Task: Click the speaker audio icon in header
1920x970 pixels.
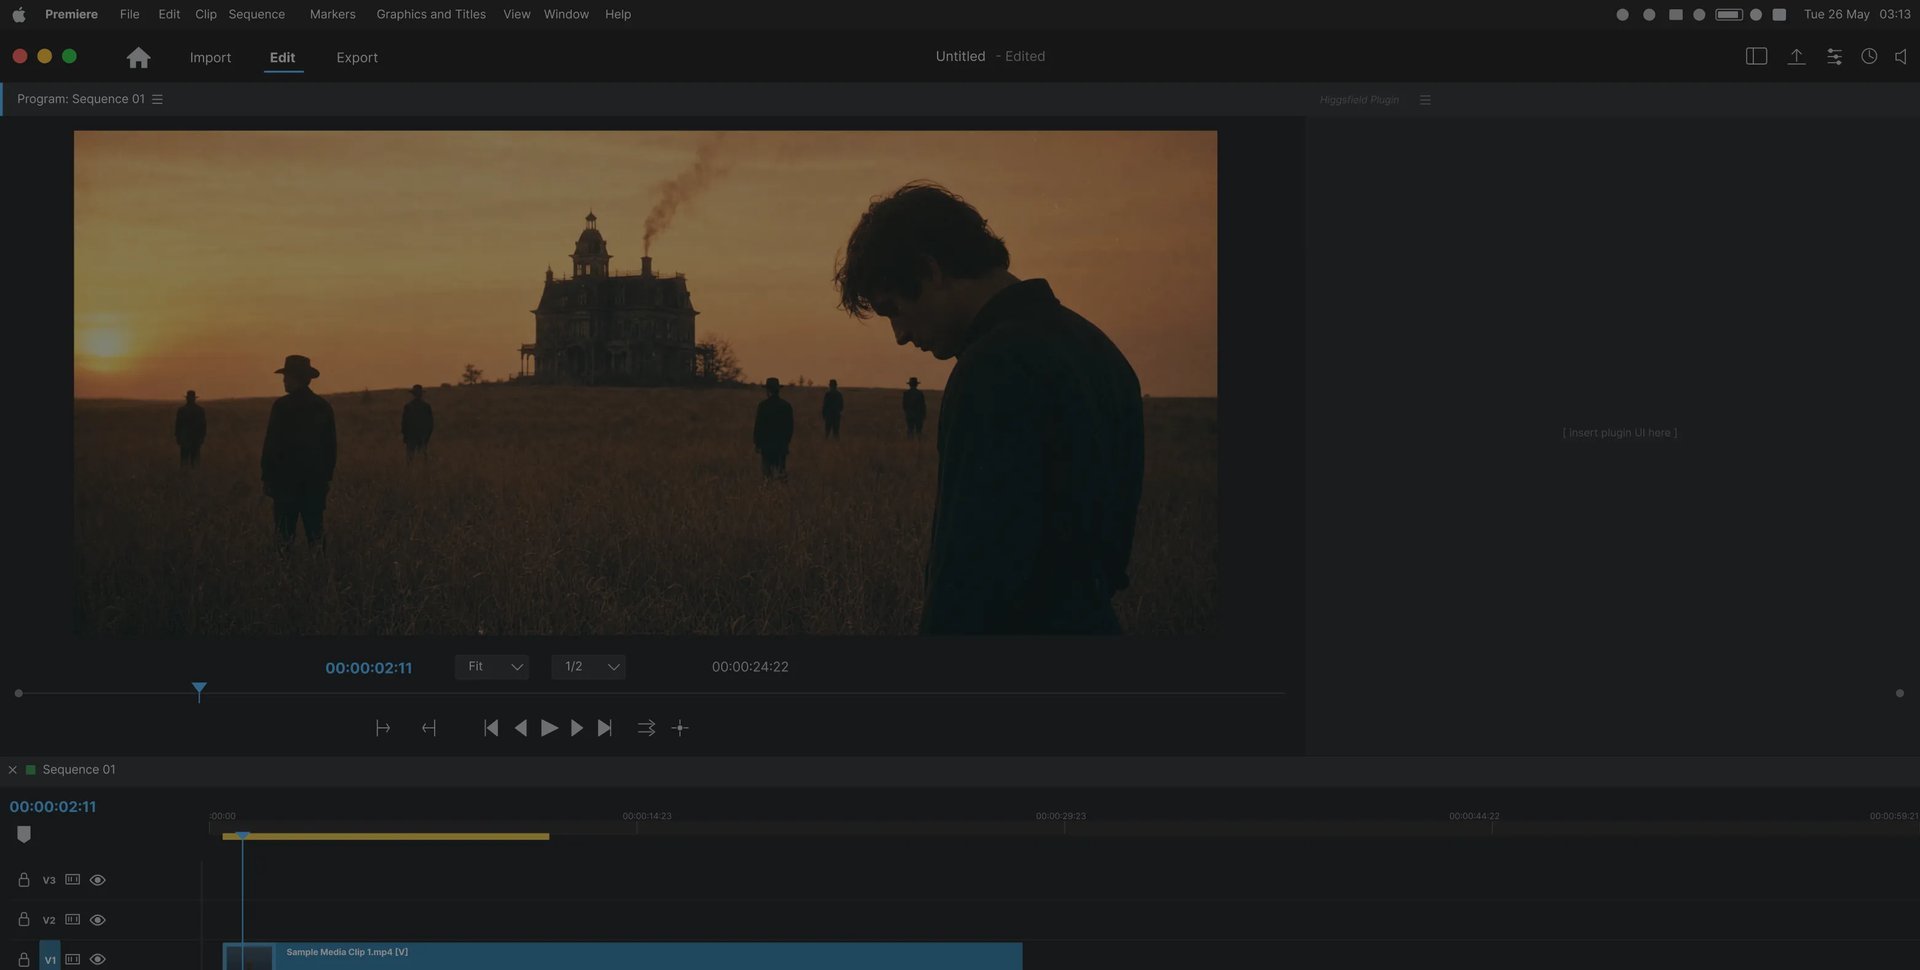Action: (1901, 57)
